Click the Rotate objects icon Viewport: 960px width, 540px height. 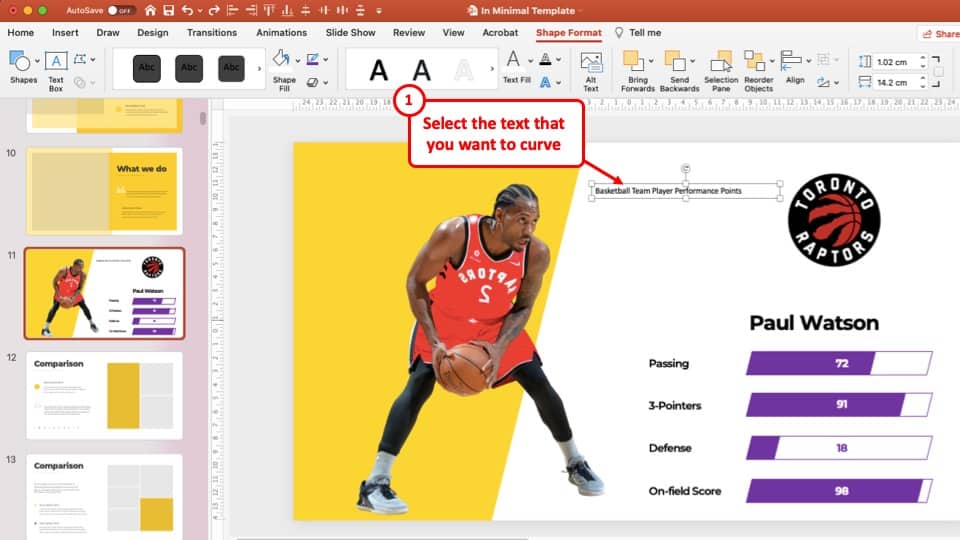(x=824, y=82)
